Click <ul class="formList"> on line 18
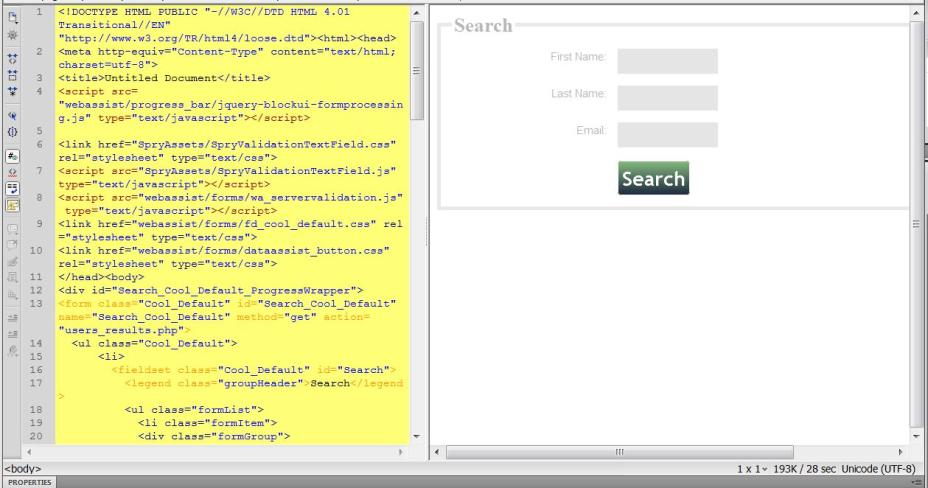This screenshot has height=488, width=928. pyautogui.click(x=194, y=409)
